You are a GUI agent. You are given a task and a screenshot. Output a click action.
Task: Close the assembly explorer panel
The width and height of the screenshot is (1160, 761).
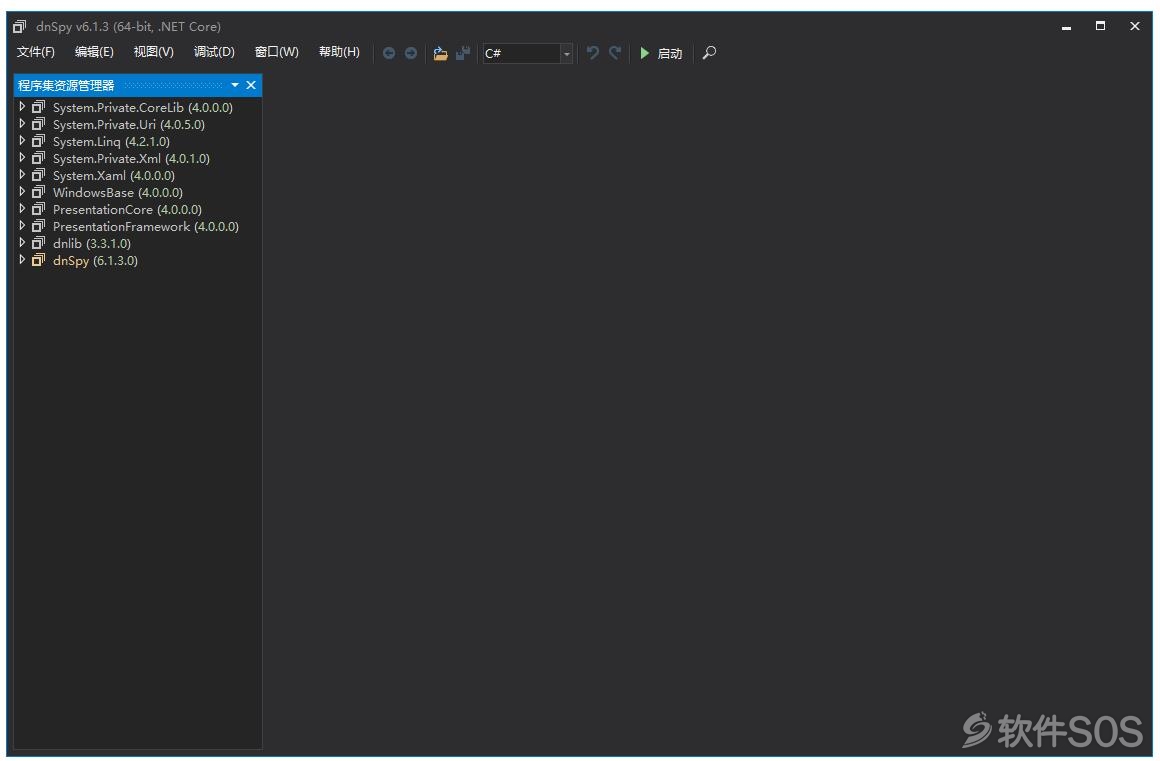point(251,85)
